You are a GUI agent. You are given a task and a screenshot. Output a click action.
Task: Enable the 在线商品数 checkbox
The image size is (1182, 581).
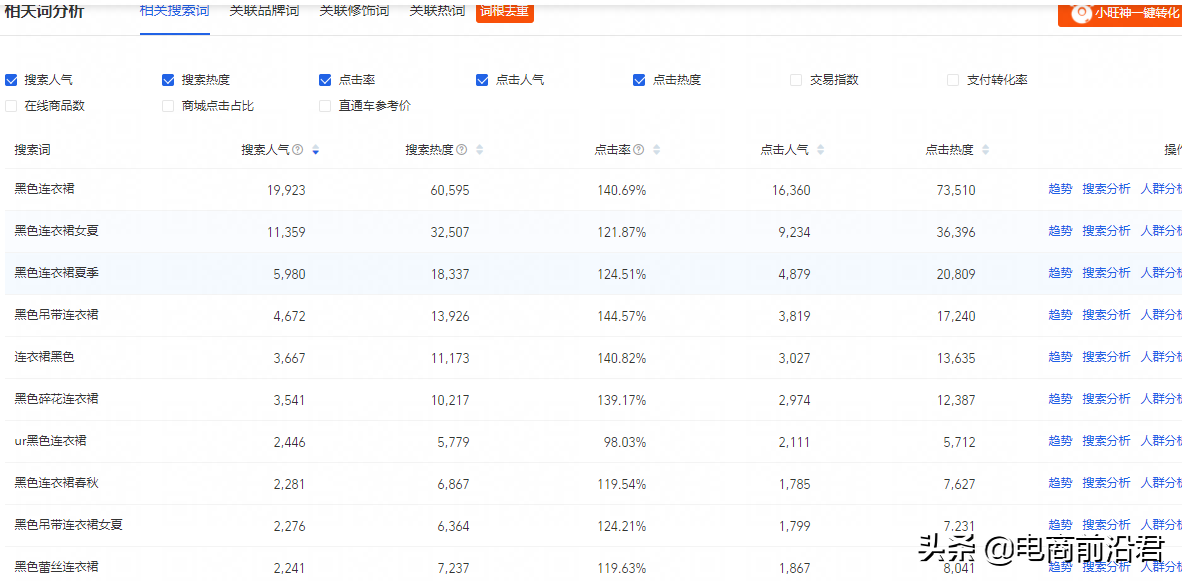coord(12,105)
